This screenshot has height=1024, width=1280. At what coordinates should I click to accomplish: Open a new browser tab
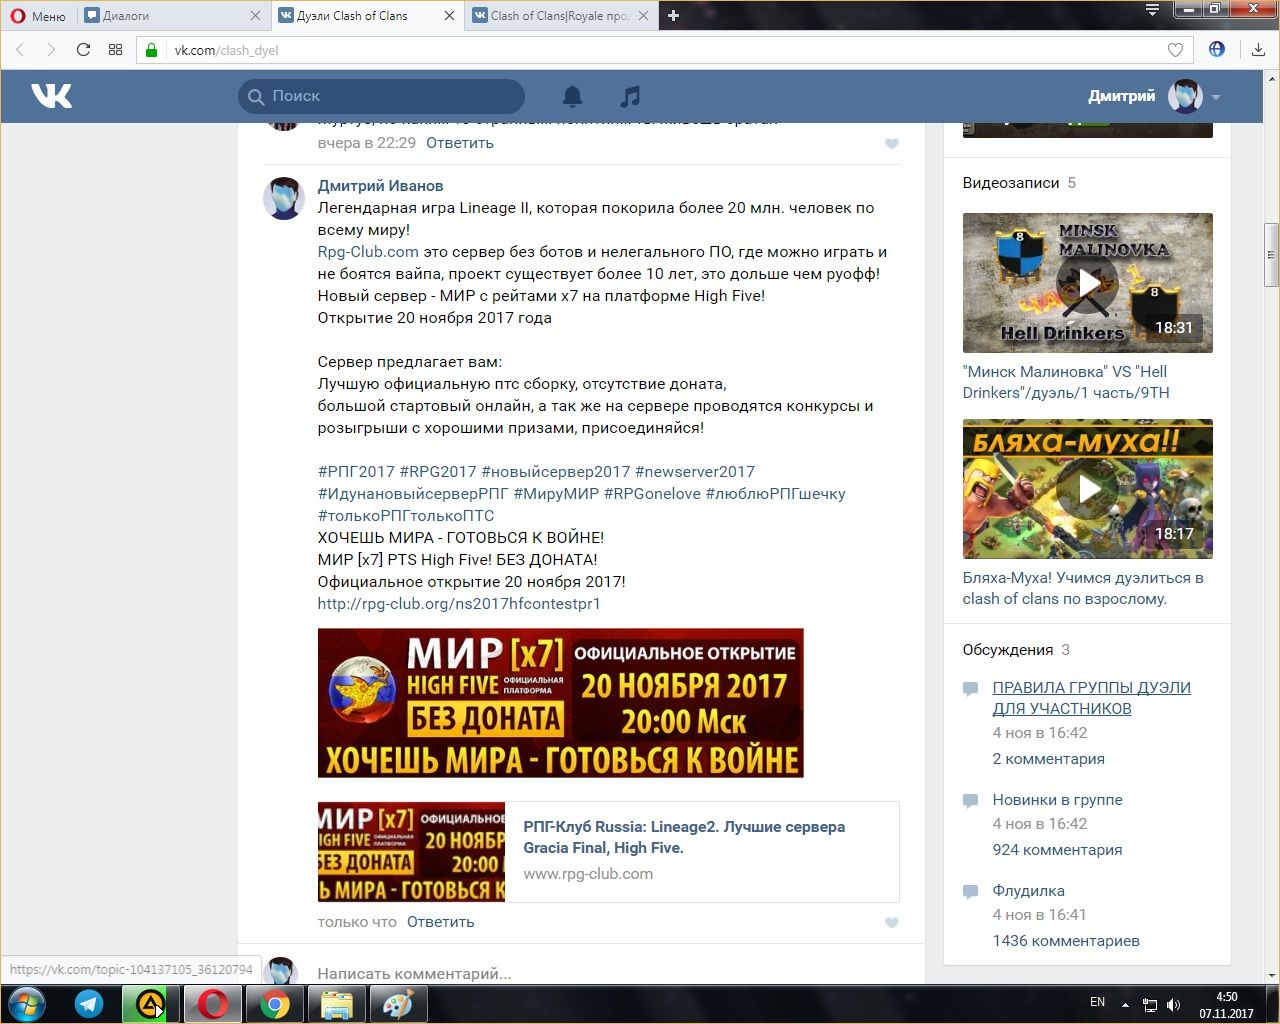tap(673, 16)
